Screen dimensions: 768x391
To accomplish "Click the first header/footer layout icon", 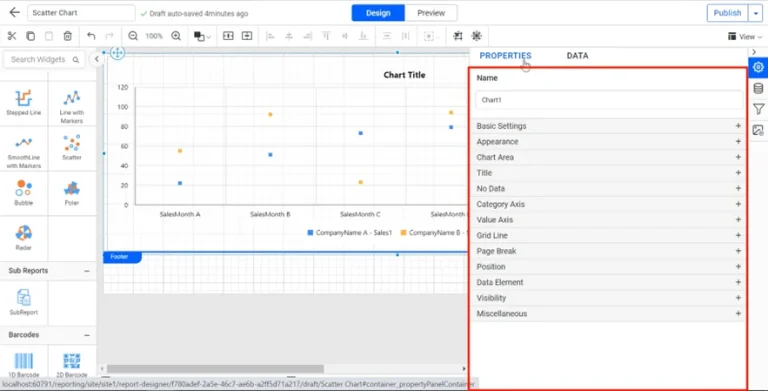I will pyautogui.click(x=228, y=36).
